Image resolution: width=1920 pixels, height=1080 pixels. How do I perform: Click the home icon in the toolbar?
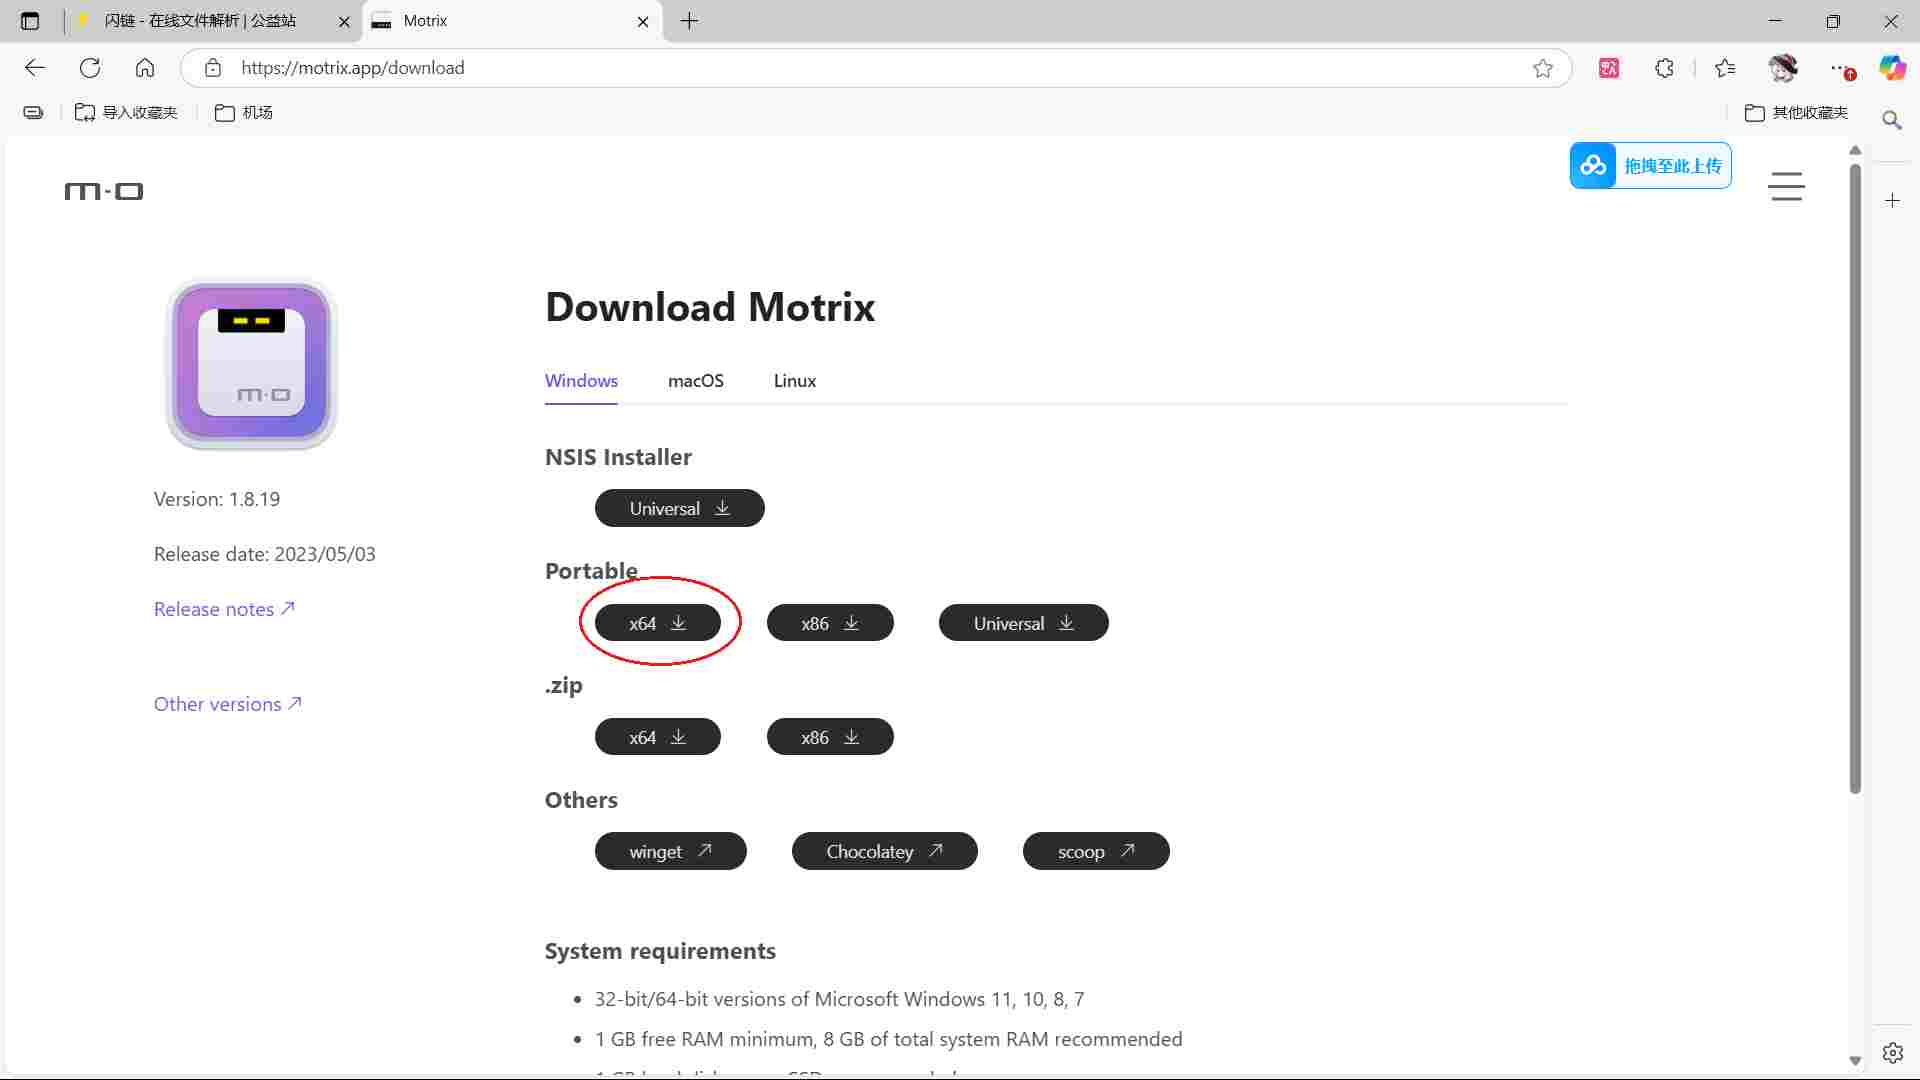(x=145, y=68)
